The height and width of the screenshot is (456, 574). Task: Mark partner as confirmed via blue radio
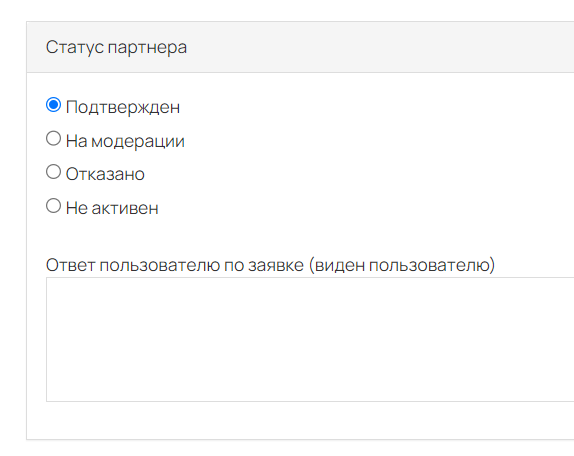point(53,105)
